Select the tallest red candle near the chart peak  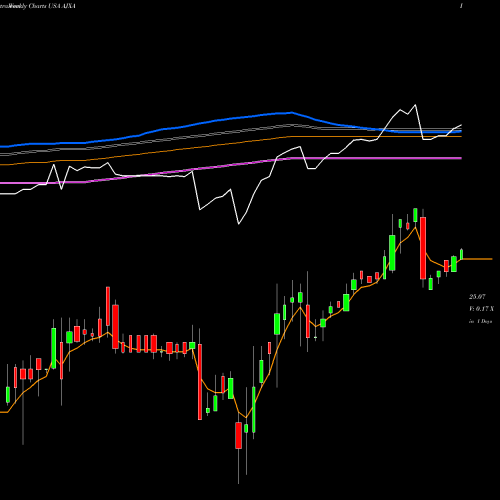point(423,248)
